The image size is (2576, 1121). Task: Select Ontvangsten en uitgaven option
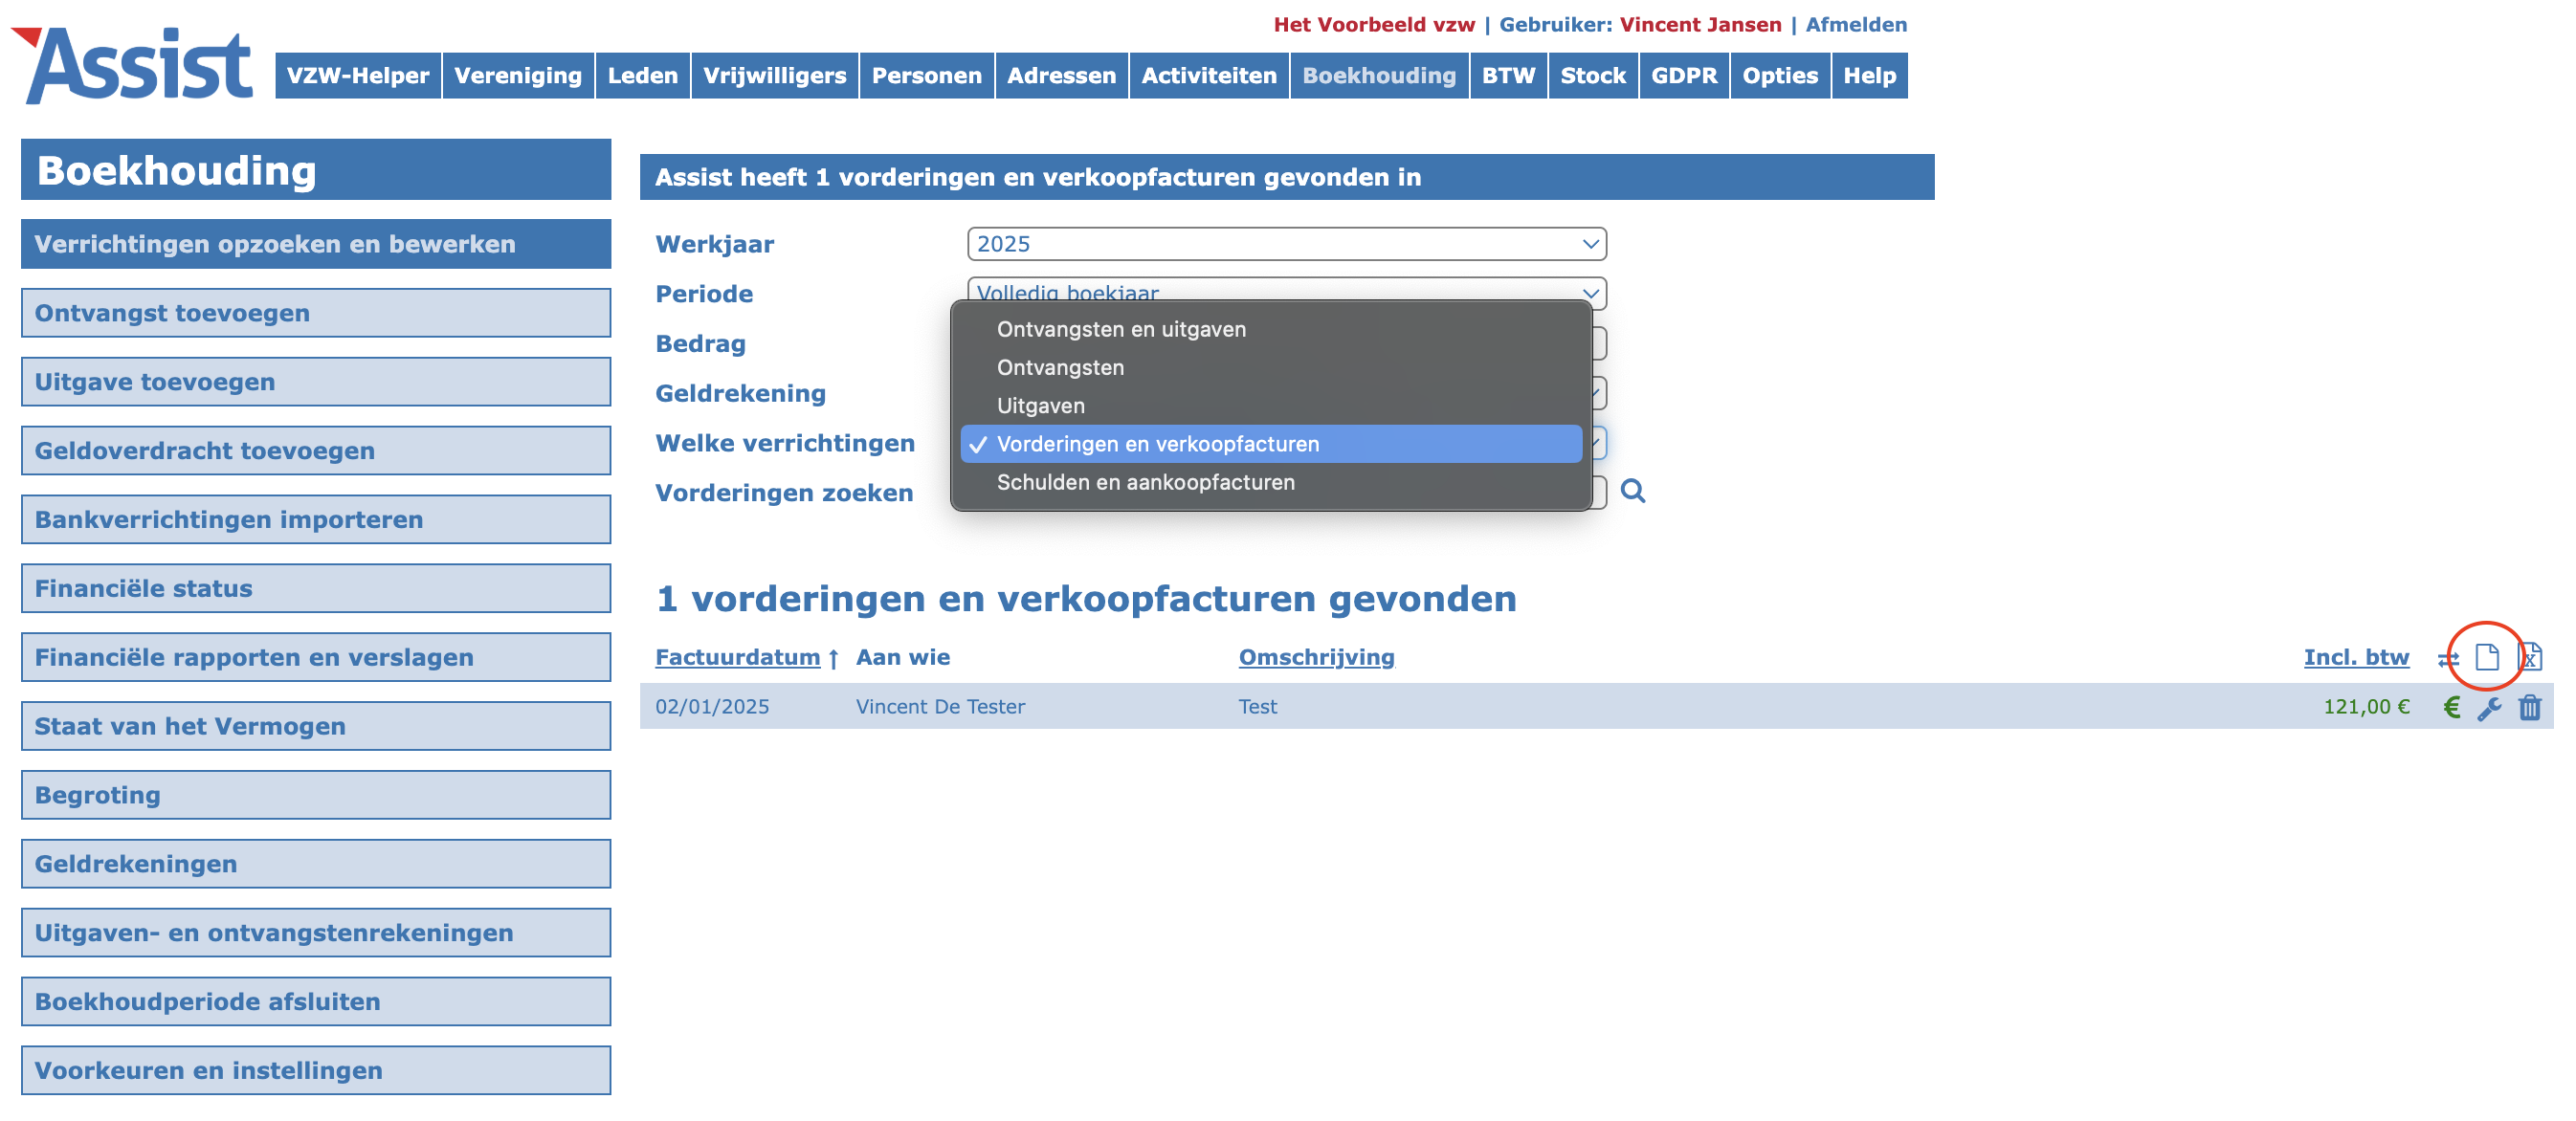[x=1120, y=329]
